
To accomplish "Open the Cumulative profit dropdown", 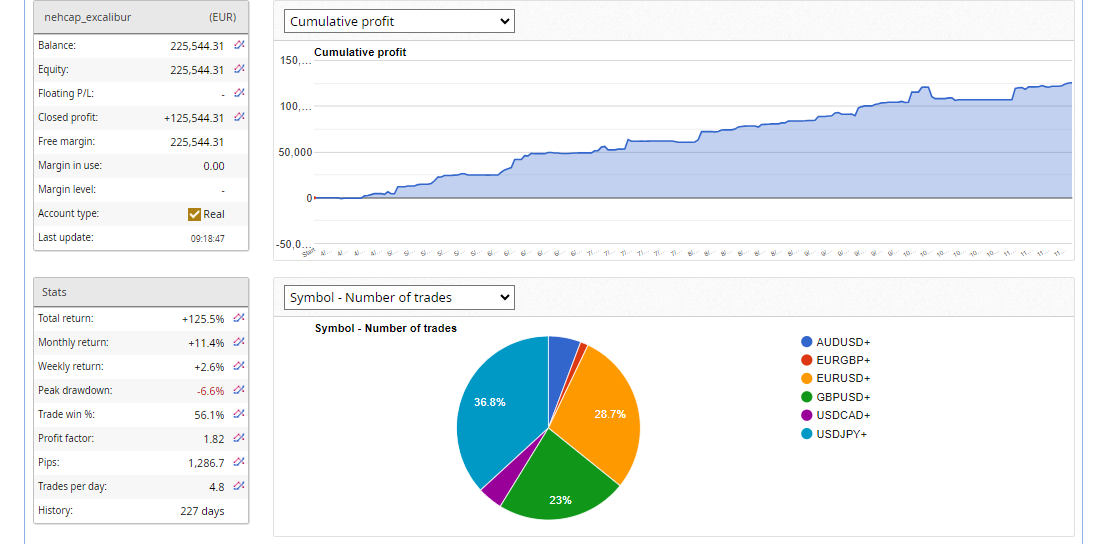I will point(399,21).
